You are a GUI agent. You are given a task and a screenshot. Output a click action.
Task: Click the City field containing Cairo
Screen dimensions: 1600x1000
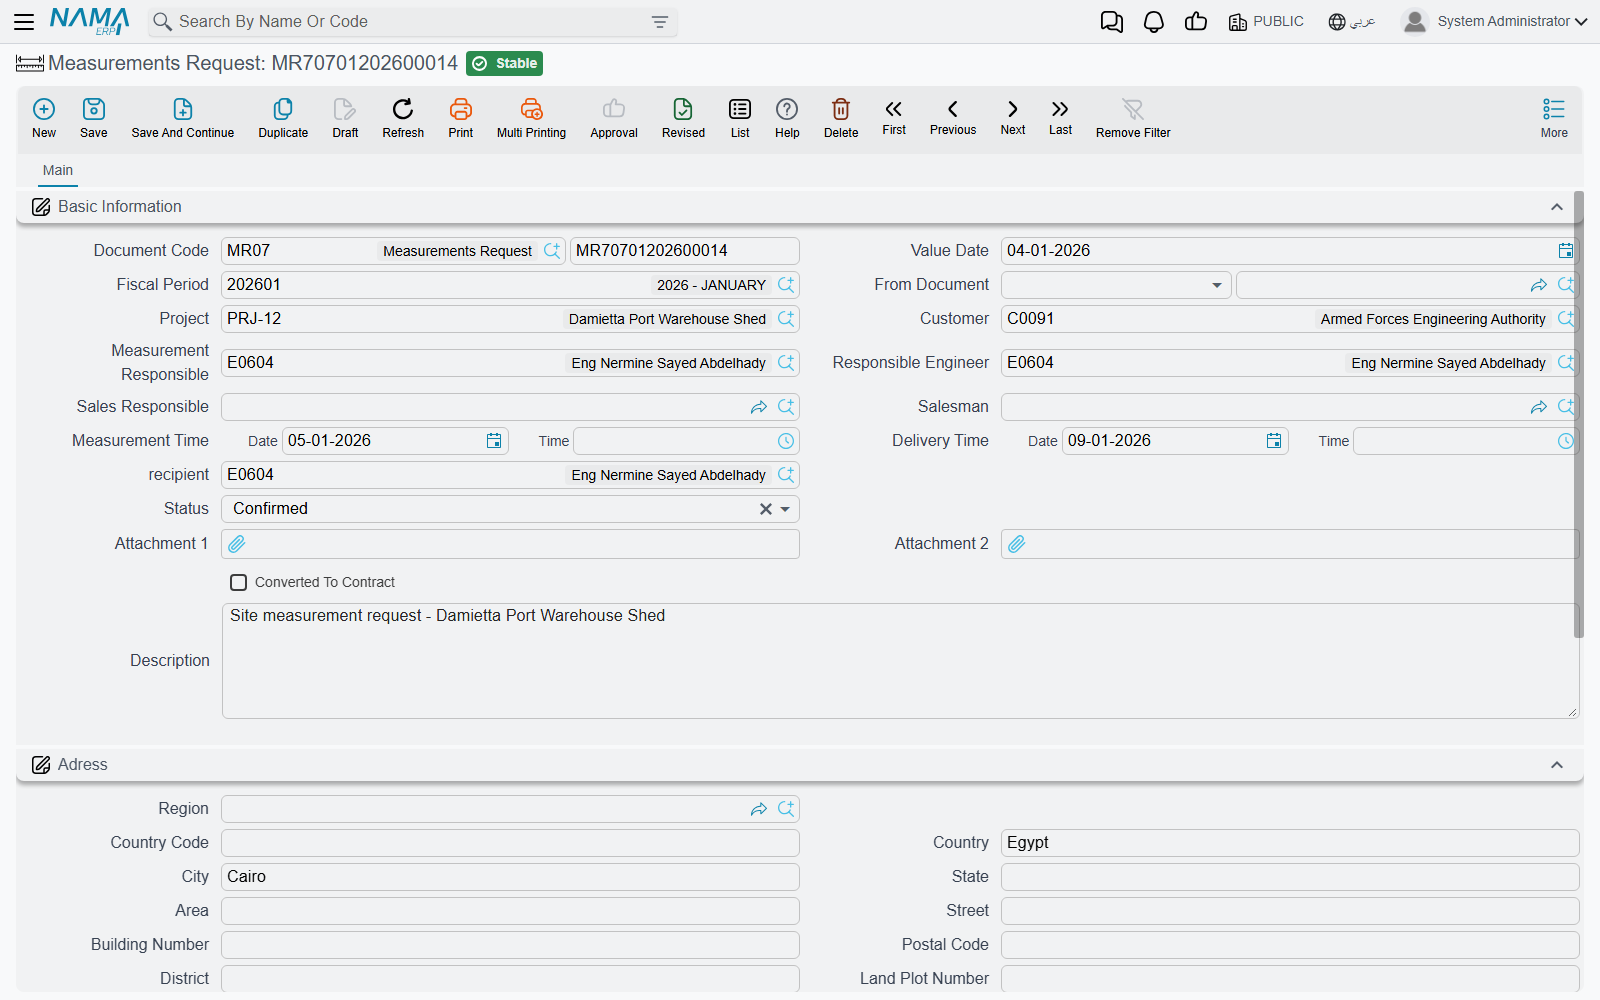point(510,877)
